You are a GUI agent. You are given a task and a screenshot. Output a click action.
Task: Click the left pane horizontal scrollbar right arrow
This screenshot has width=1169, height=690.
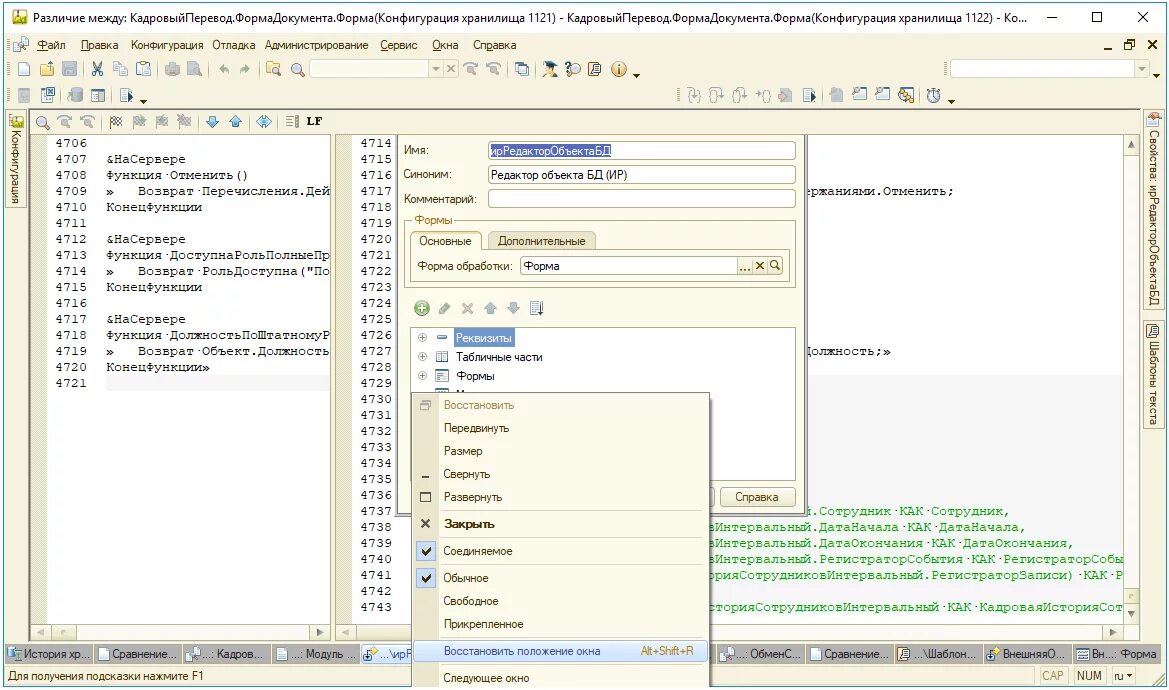(321, 632)
